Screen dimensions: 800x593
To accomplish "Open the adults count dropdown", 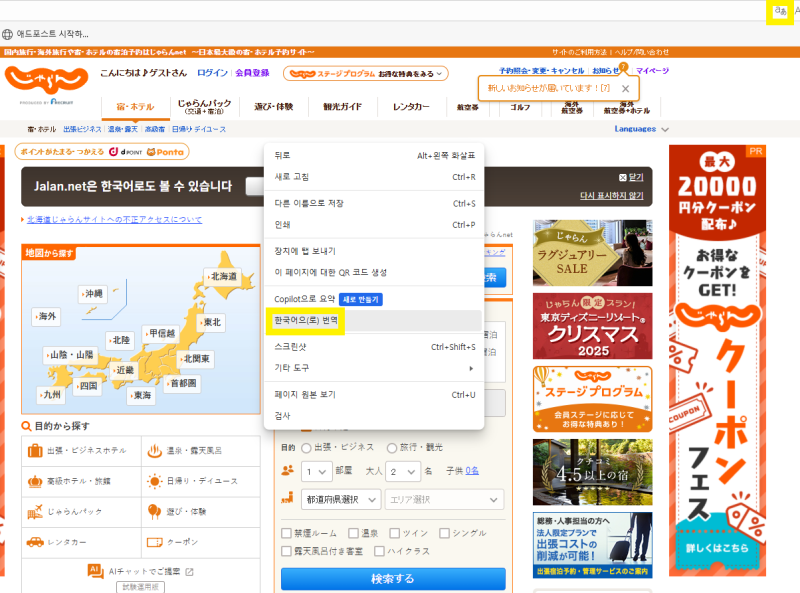I will 403,472.
